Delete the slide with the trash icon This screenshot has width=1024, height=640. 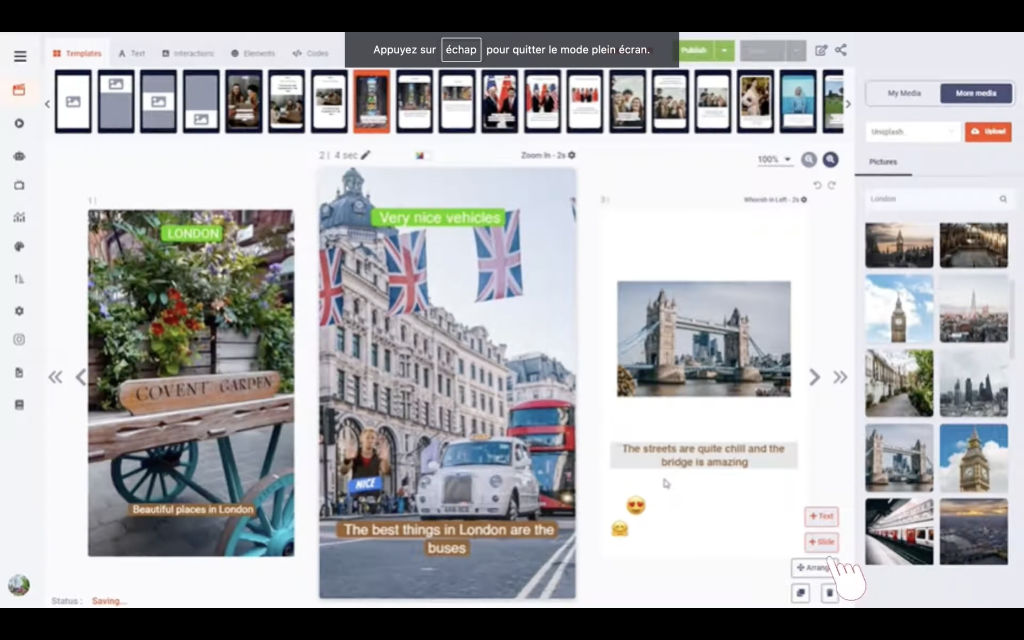point(829,593)
